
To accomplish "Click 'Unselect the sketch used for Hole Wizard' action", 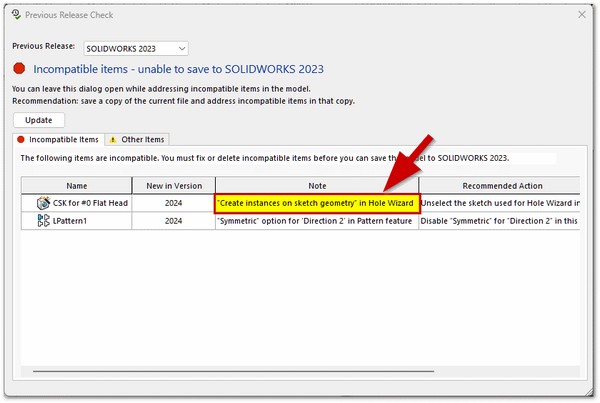I will pyautogui.click(x=499, y=203).
